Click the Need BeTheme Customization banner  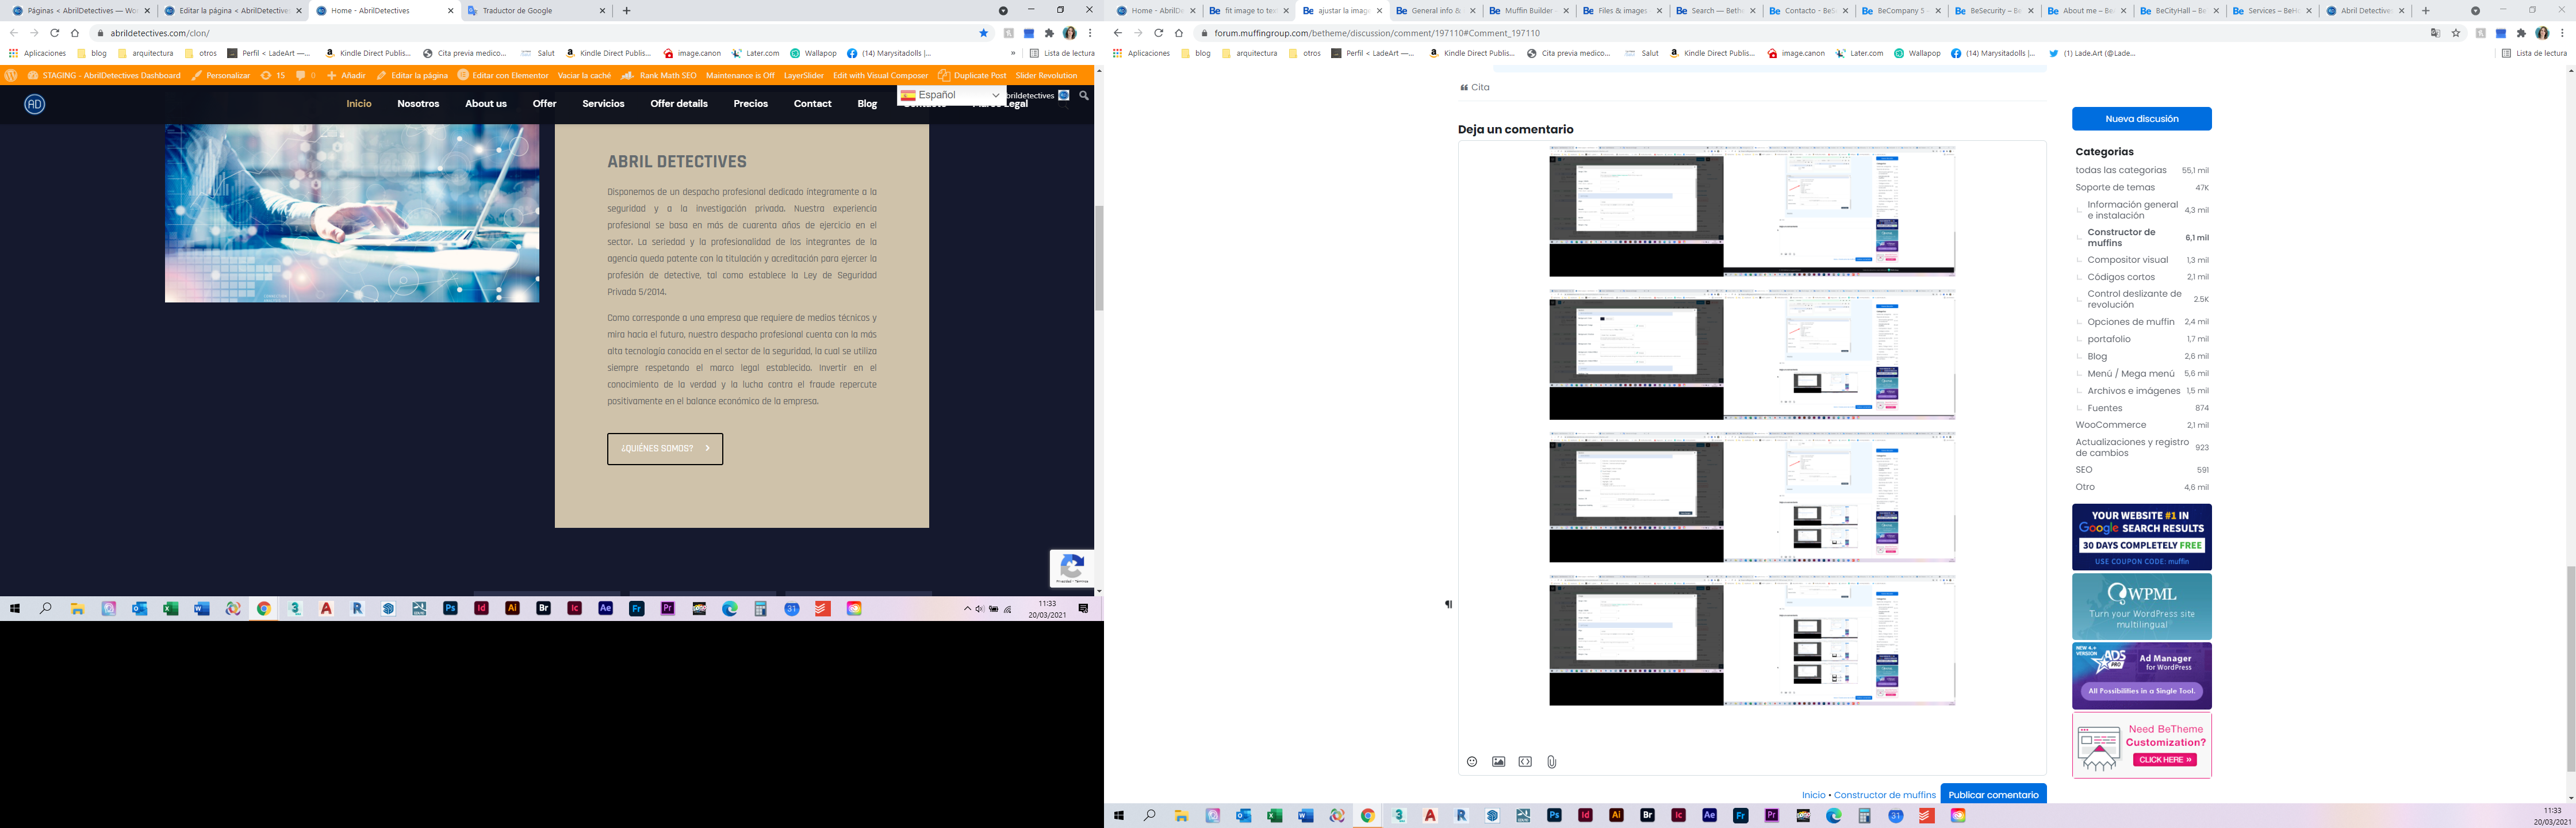tap(2141, 746)
